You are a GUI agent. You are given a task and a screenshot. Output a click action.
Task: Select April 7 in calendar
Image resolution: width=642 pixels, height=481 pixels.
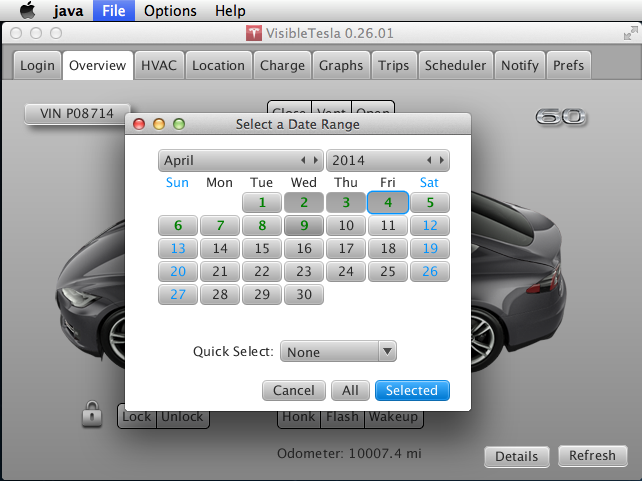(x=220, y=225)
